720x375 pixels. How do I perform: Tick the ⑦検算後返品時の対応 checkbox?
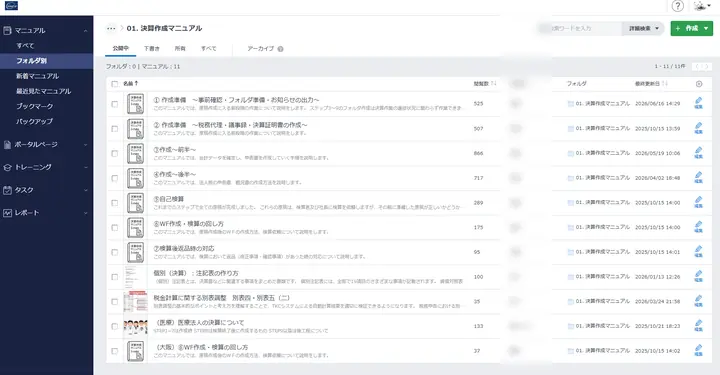[x=115, y=252]
